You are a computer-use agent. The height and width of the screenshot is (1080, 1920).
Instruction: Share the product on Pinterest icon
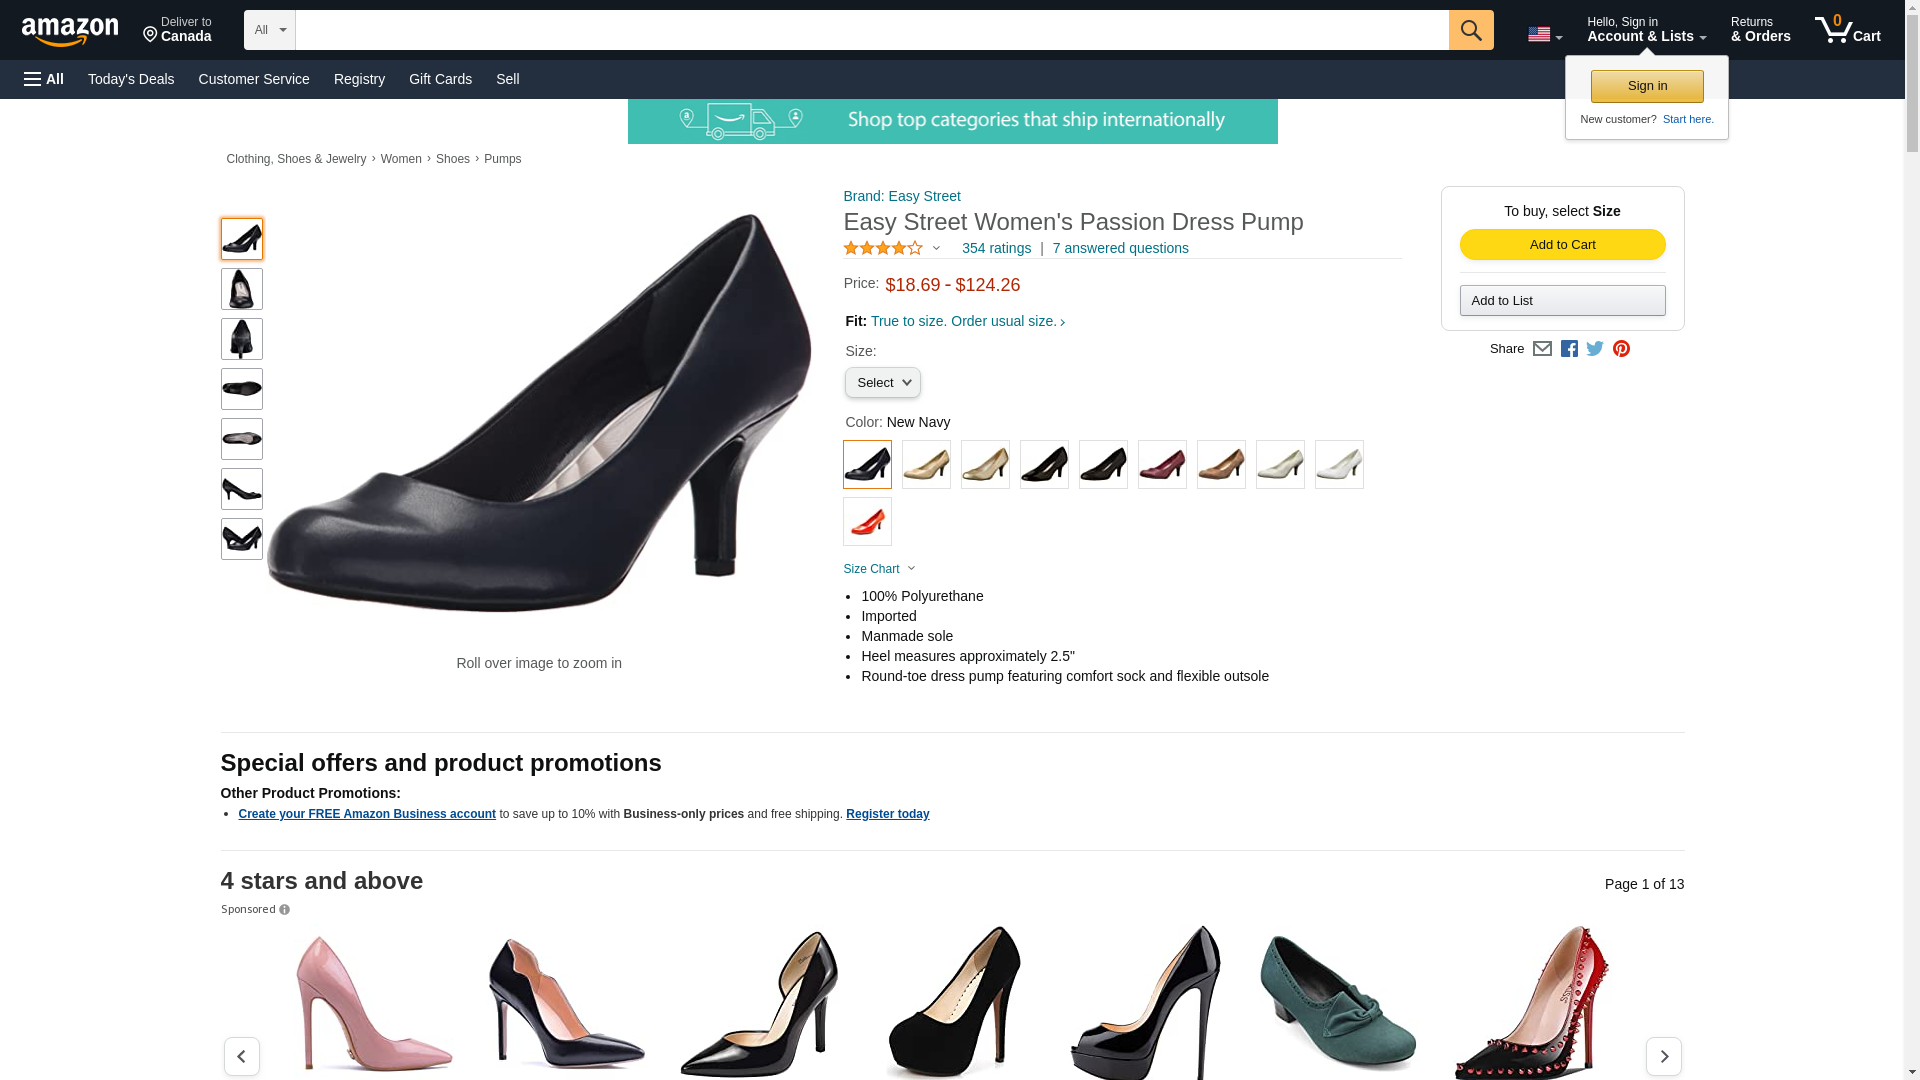[1621, 349]
